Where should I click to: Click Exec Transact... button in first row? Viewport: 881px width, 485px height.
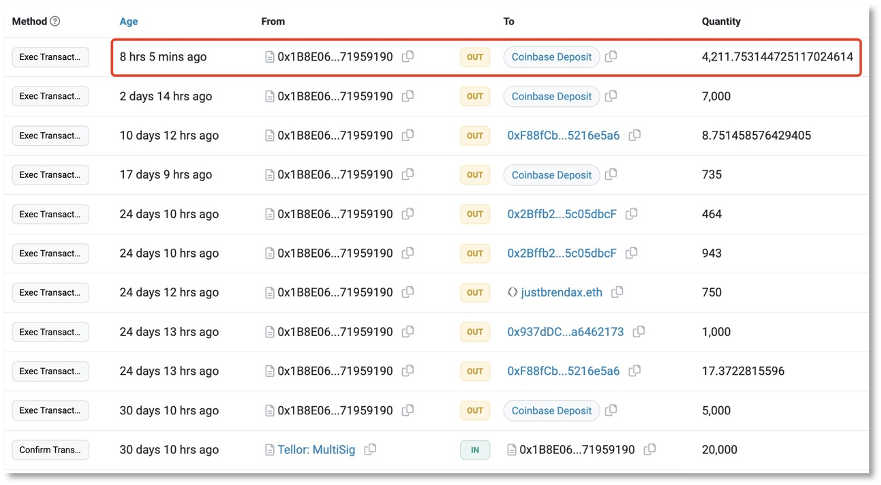pos(50,57)
